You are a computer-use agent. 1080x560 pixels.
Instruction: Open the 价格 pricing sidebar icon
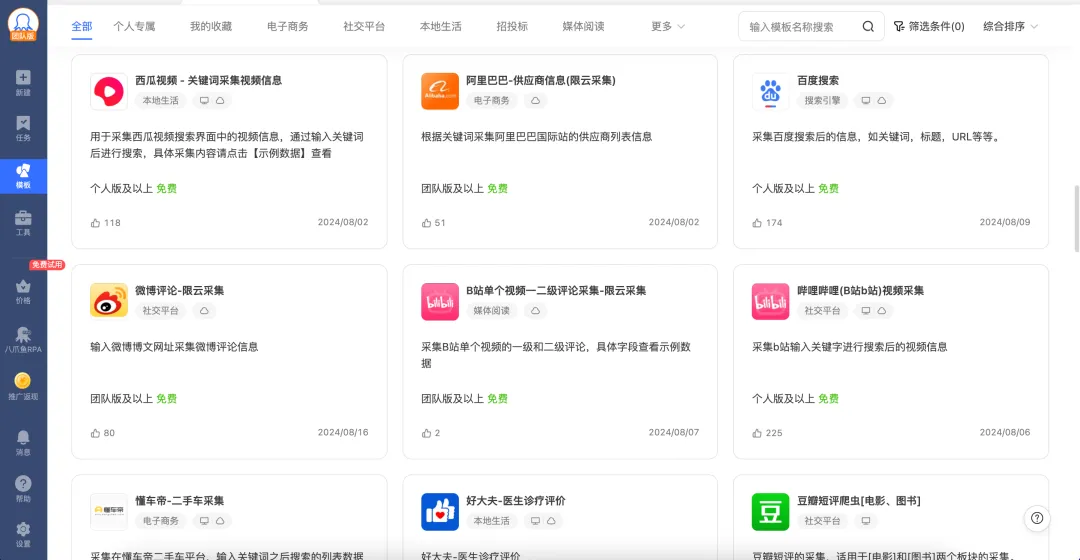tap(23, 291)
